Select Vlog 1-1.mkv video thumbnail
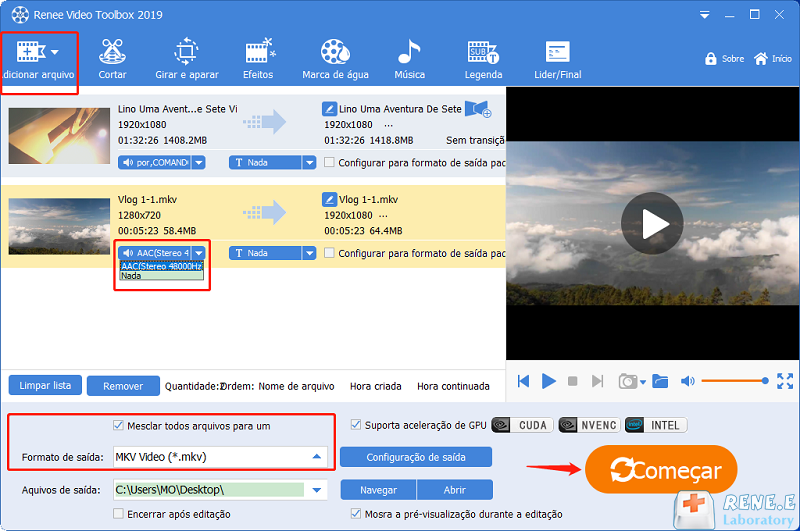Image resolution: width=800 pixels, height=531 pixels. click(x=59, y=226)
